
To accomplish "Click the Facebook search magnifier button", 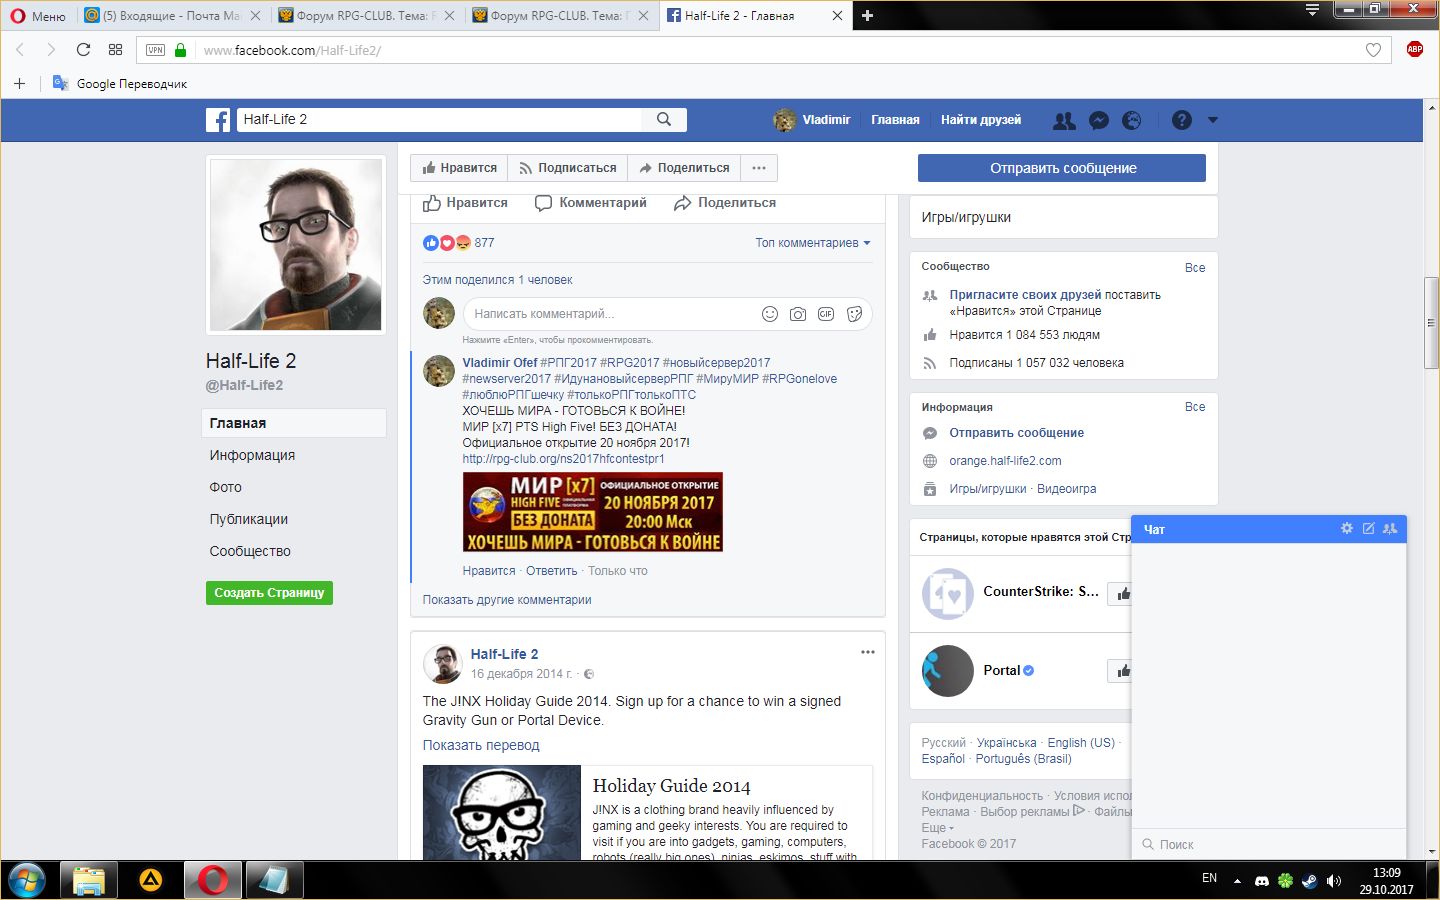I will [x=664, y=119].
